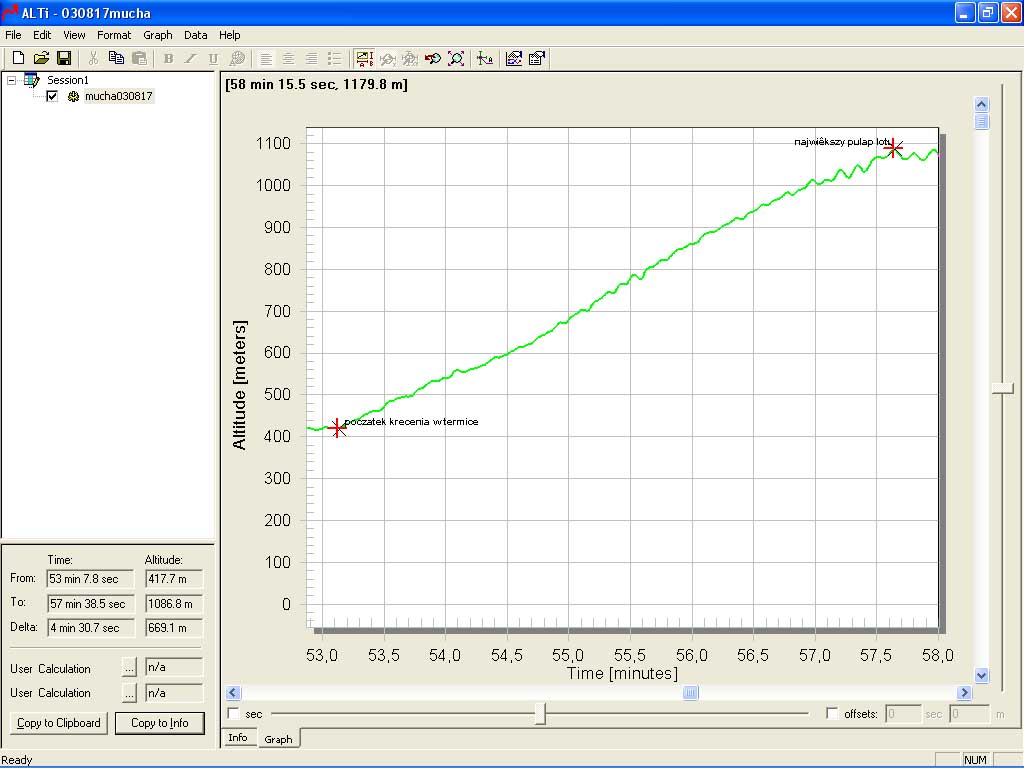The width and height of the screenshot is (1024, 768).
Task: Click the horizontal time slider thumb below graph
Action: (540, 714)
